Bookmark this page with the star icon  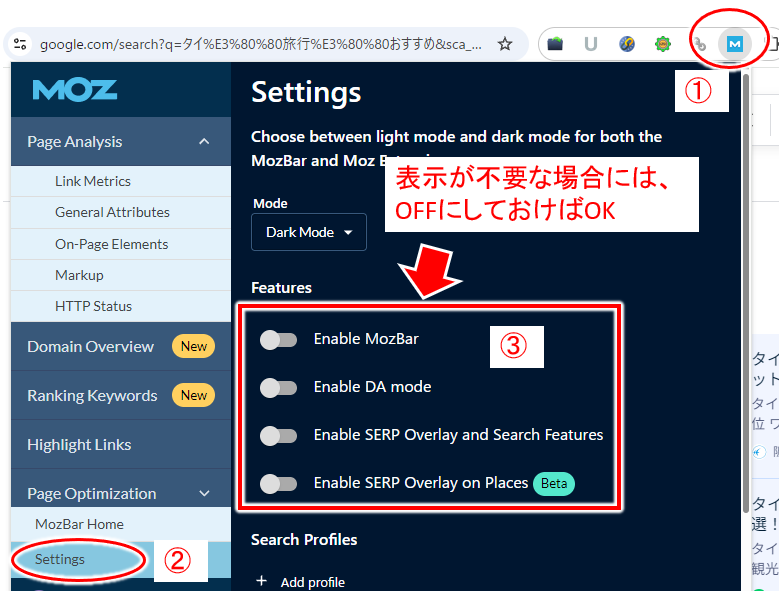pyautogui.click(x=505, y=44)
